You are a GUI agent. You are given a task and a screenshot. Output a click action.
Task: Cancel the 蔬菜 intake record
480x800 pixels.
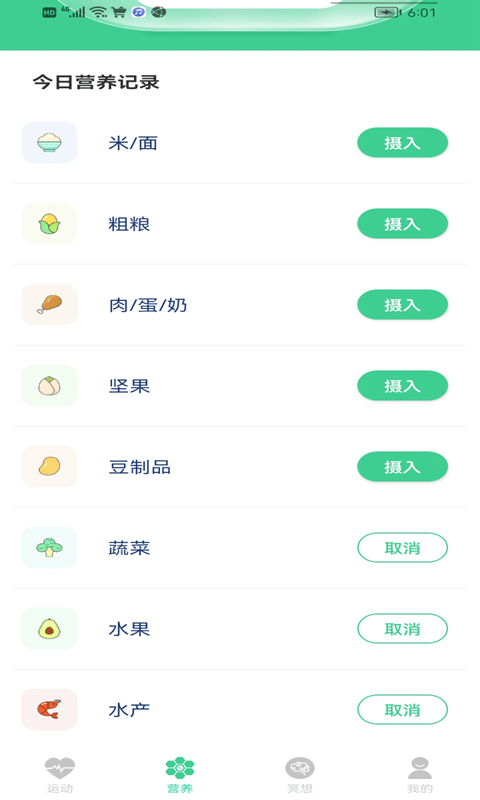tap(402, 548)
